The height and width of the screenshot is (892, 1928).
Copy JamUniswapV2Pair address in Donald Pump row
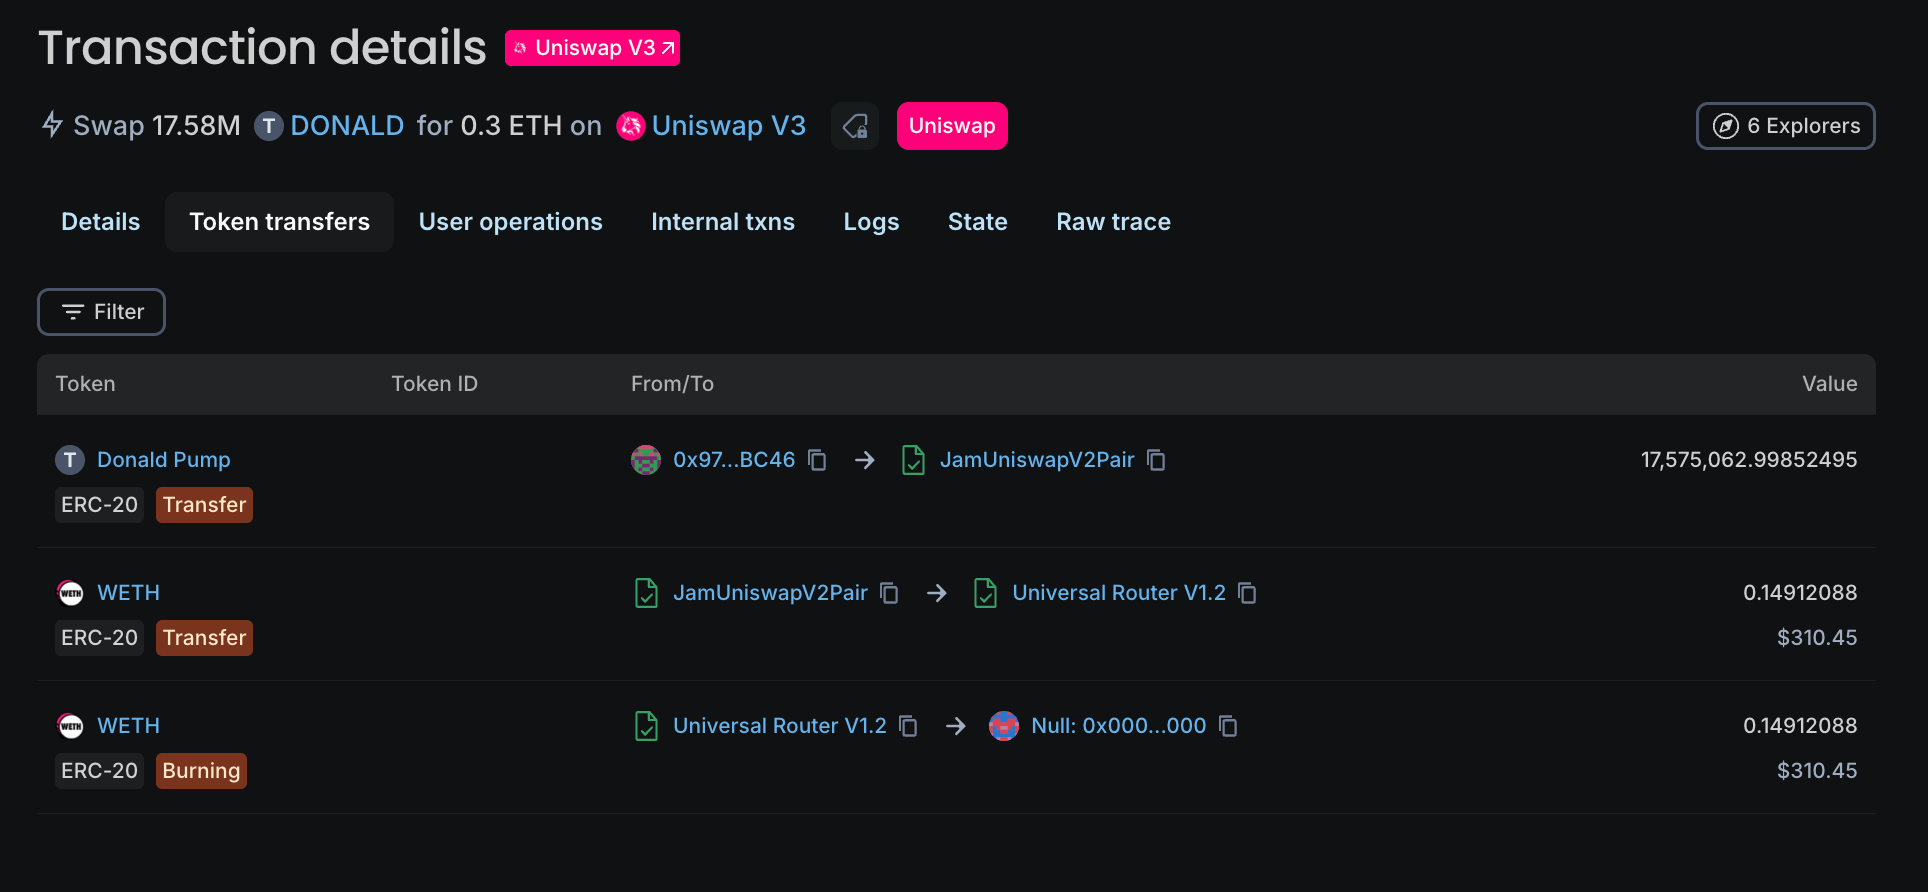click(1156, 460)
